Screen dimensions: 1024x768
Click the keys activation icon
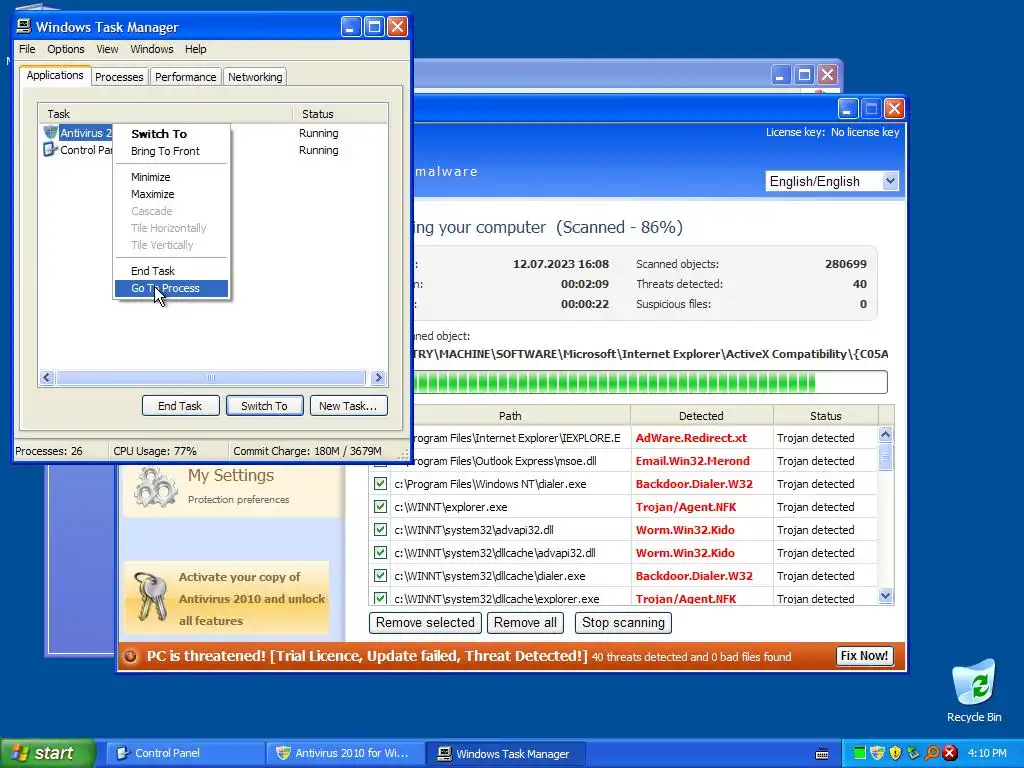pos(151,597)
